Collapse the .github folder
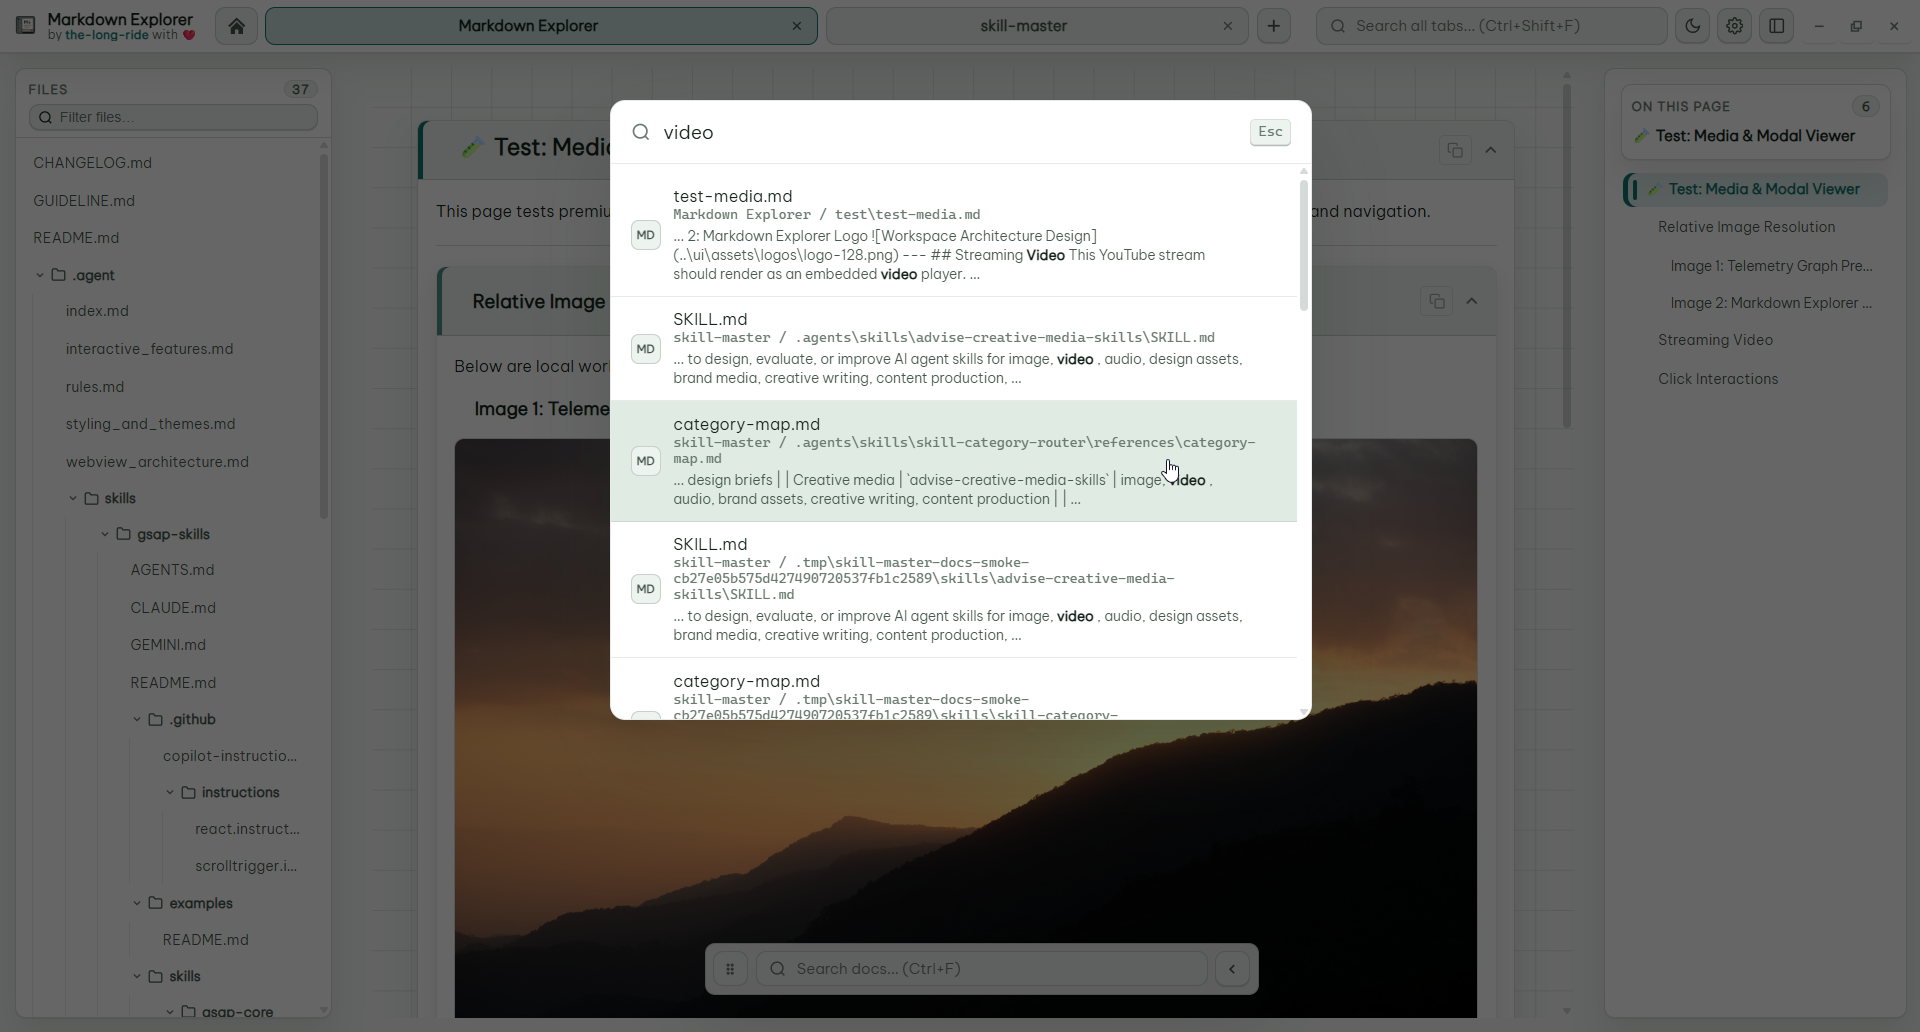Image resolution: width=1920 pixels, height=1032 pixels. [x=137, y=719]
